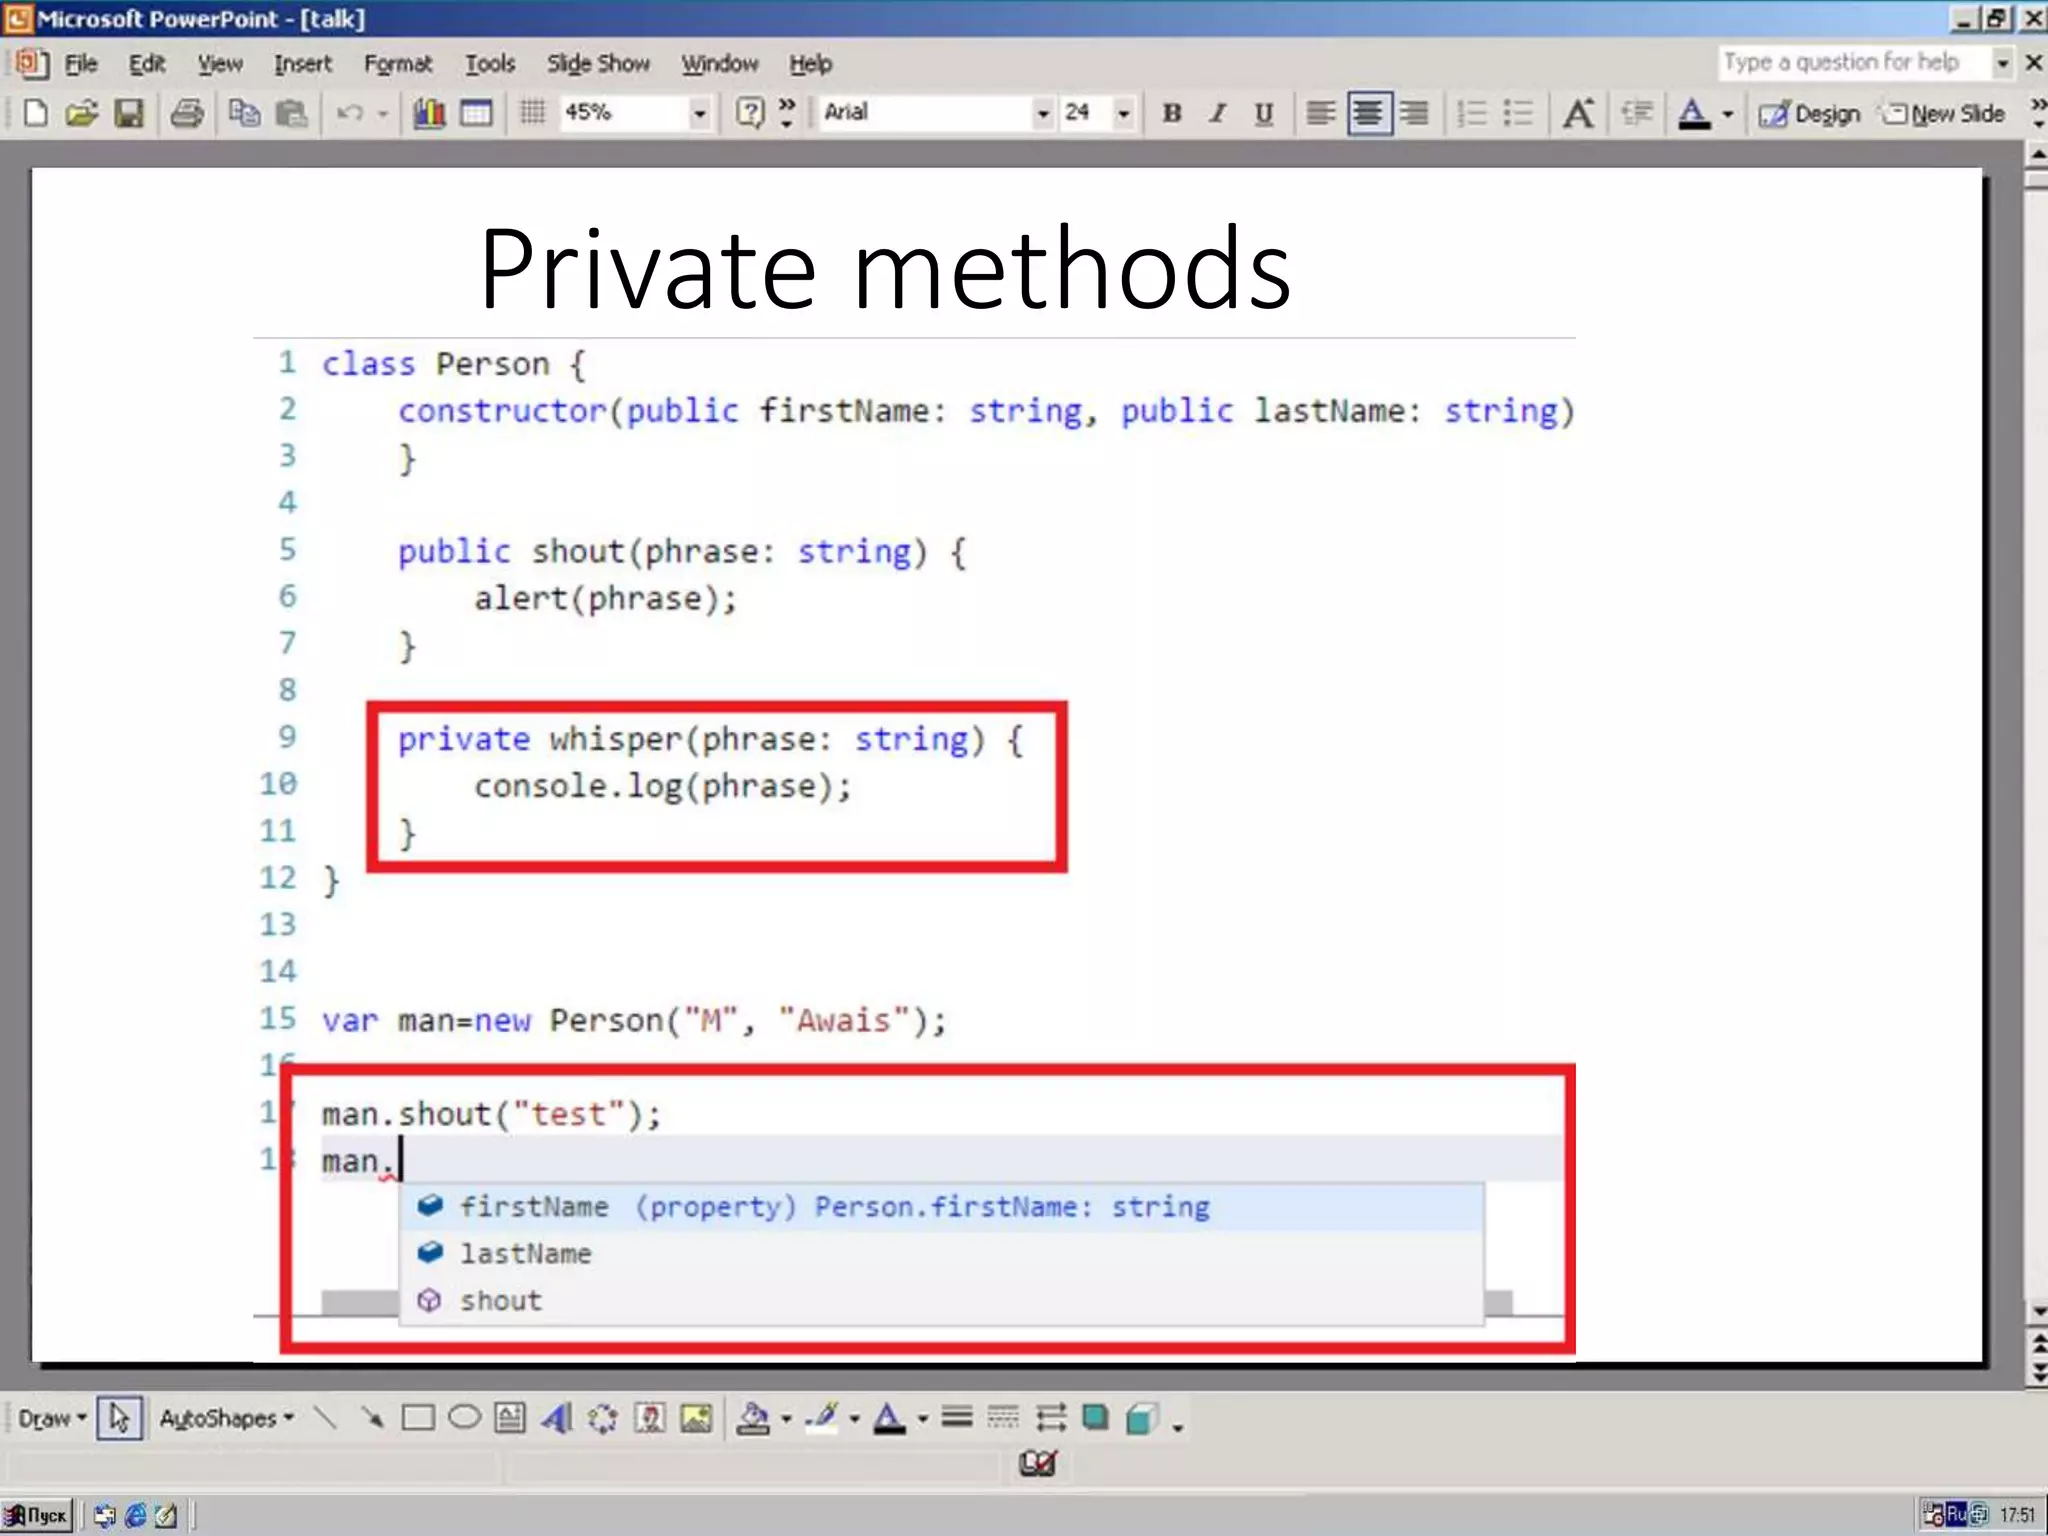Insert a Text Box

510,1418
